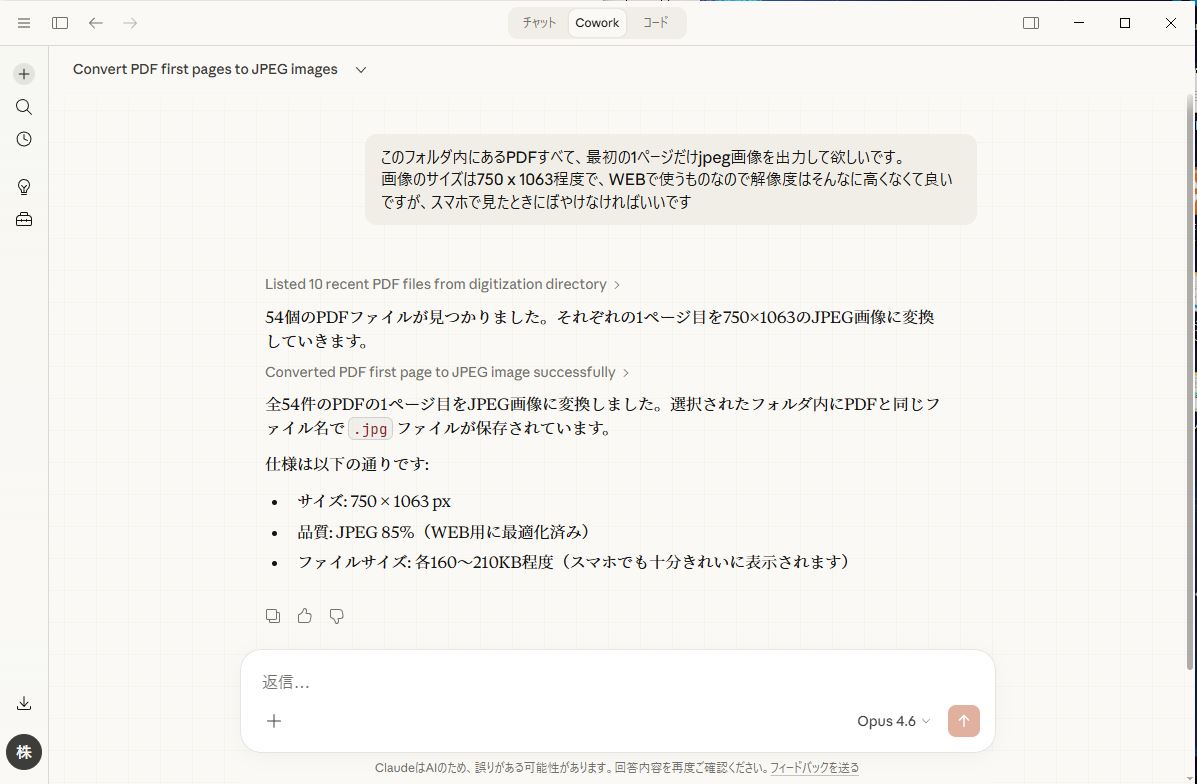
Task: Expand 'Listed 10 recent PDF files' step
Action: coord(442,284)
